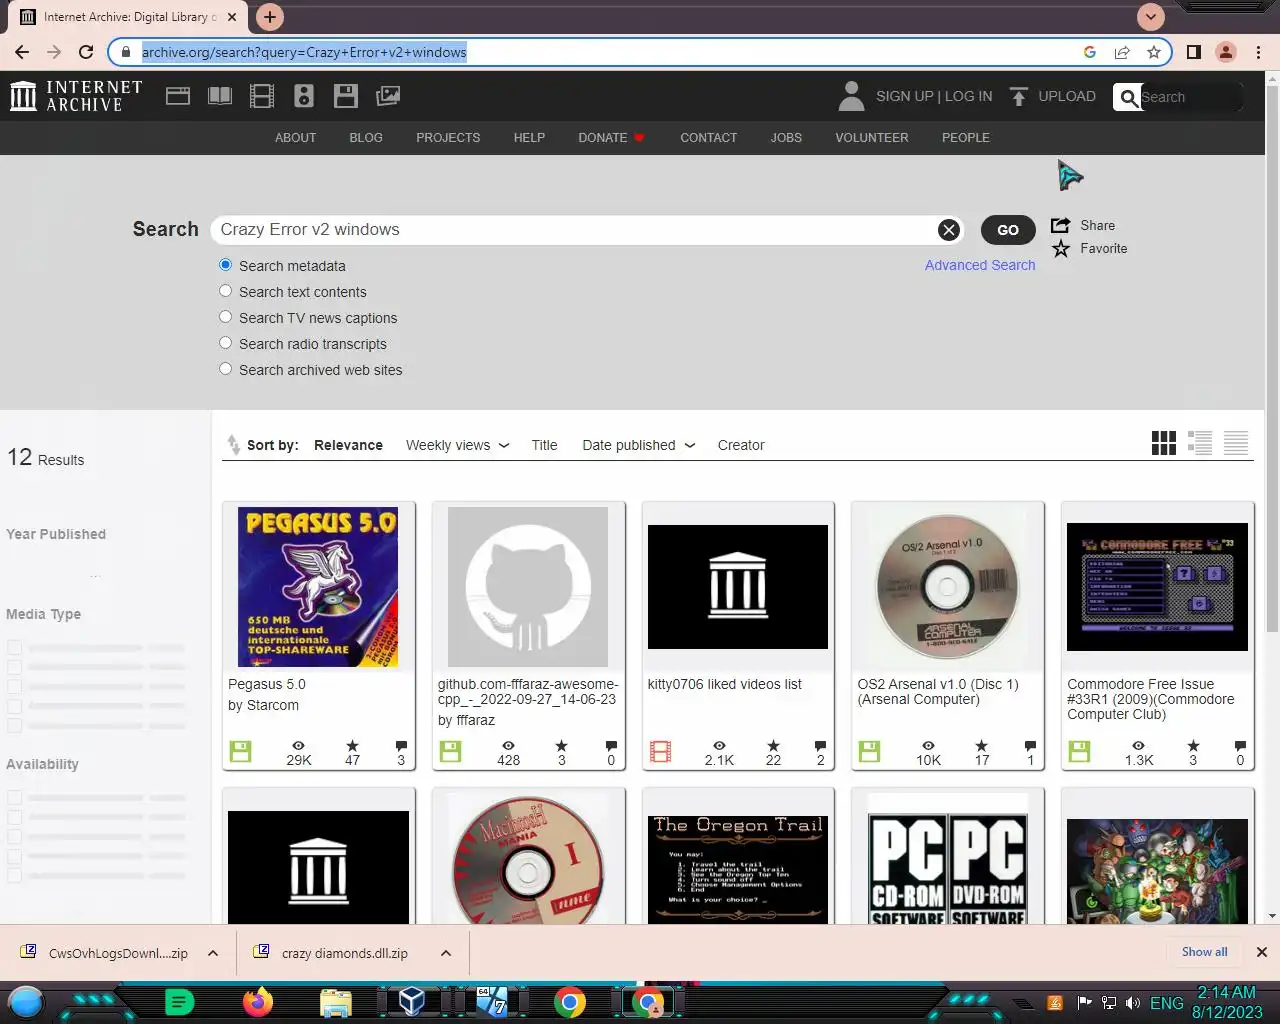Open ABOUT menu item
This screenshot has height=1024, width=1280.
click(295, 138)
